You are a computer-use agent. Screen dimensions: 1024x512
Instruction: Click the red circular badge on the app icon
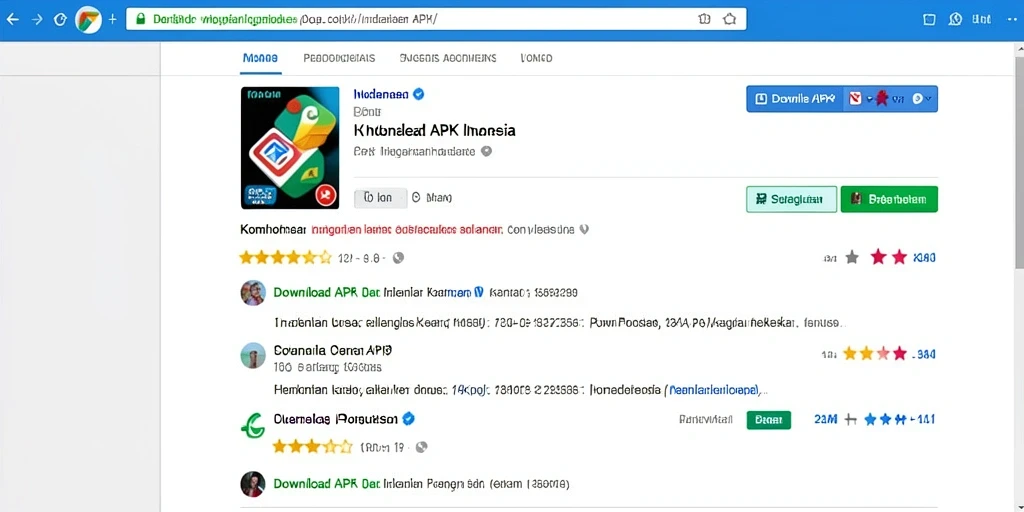[325, 195]
